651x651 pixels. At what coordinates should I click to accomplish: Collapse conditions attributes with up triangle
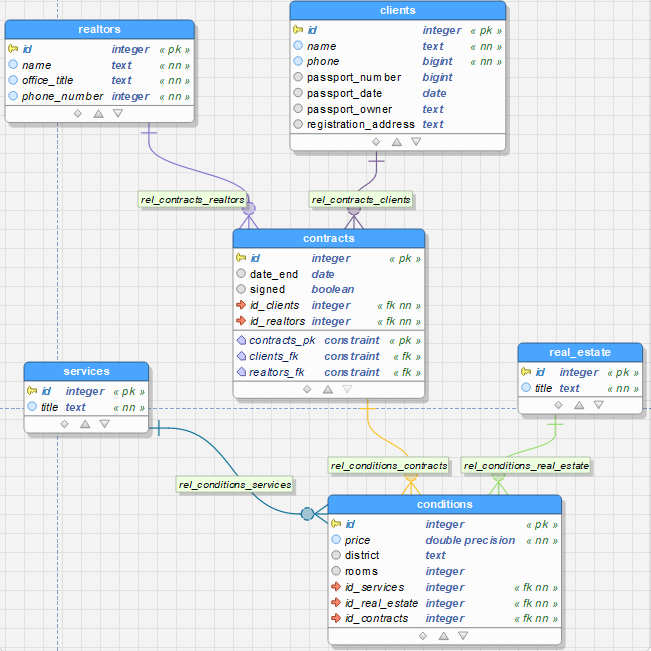(443, 636)
